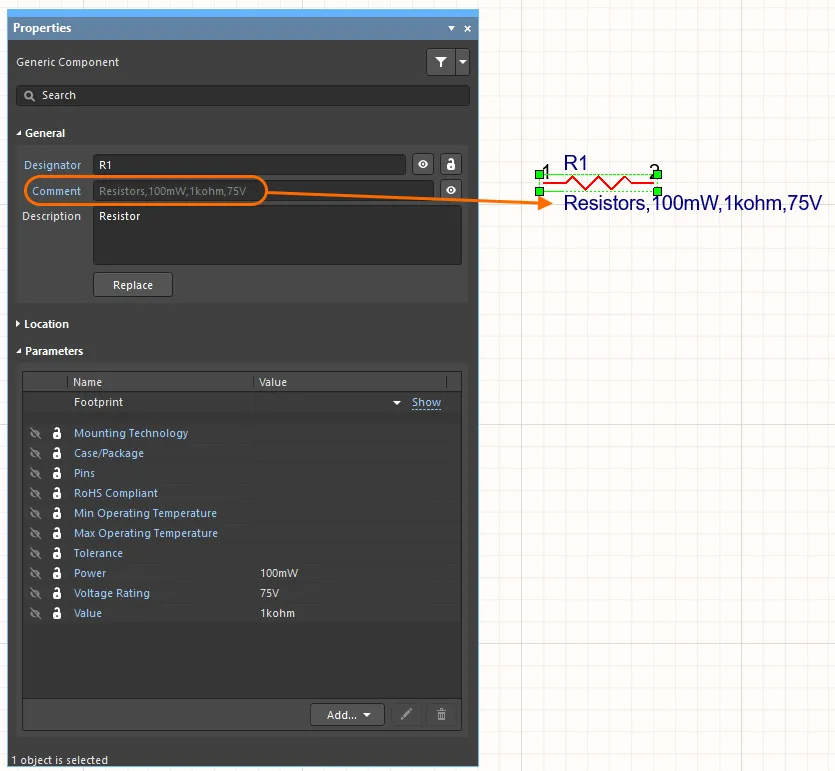Click lock icon for Pins
This screenshot has height=771, width=835.
(57, 473)
